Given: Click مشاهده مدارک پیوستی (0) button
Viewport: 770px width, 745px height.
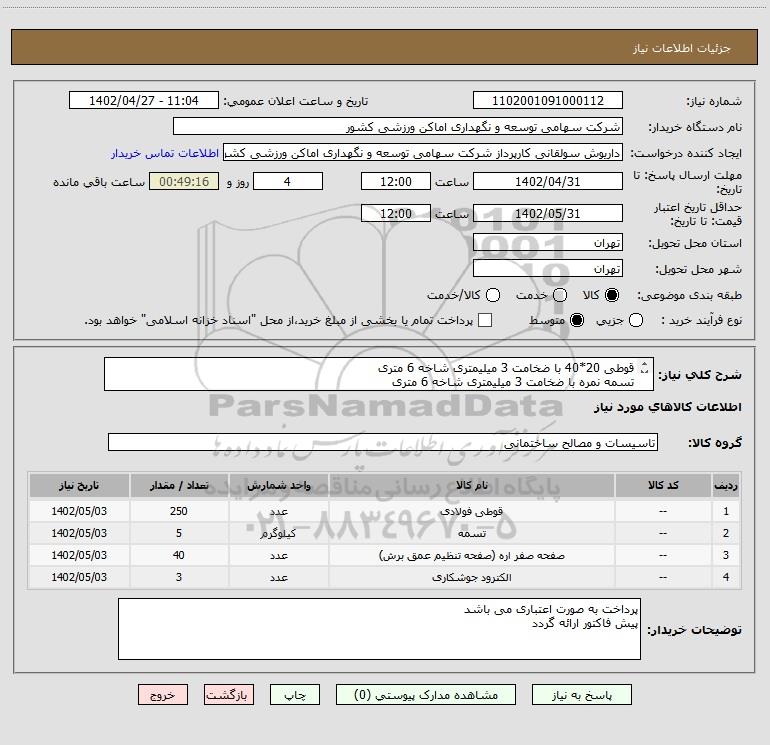Looking at the screenshot, I should point(426,695).
